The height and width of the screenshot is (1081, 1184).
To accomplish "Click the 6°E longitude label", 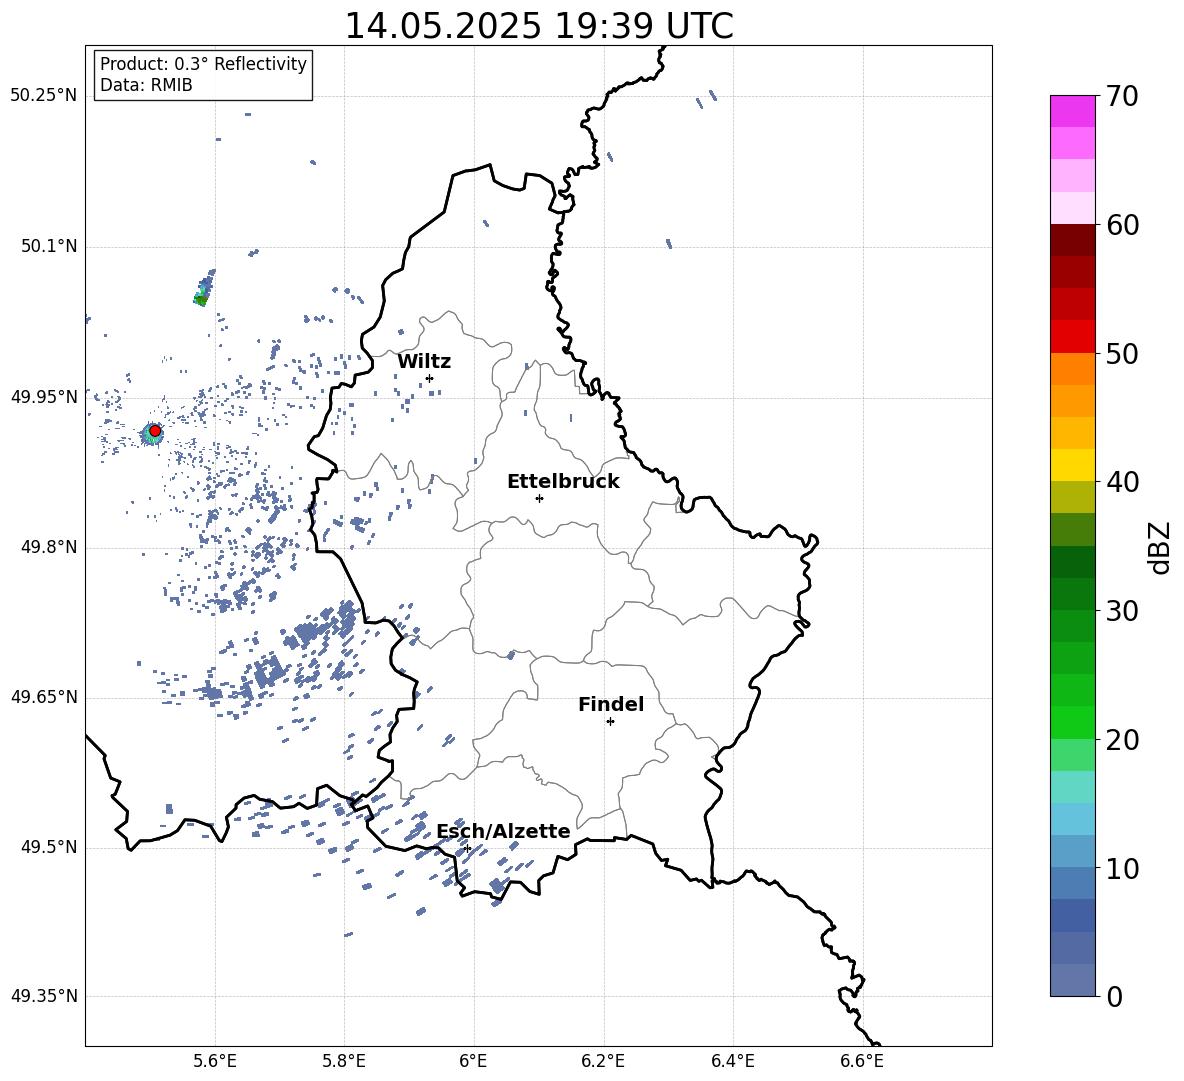I will (x=473, y=1062).
